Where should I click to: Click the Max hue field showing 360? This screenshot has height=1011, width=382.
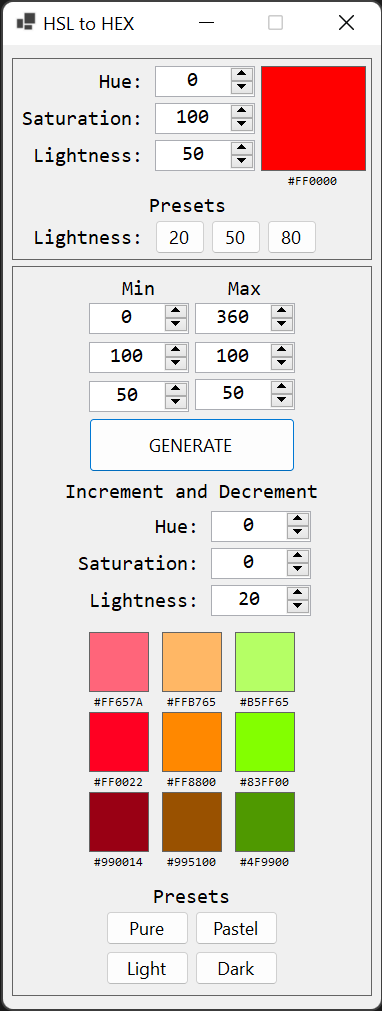[x=233, y=319]
